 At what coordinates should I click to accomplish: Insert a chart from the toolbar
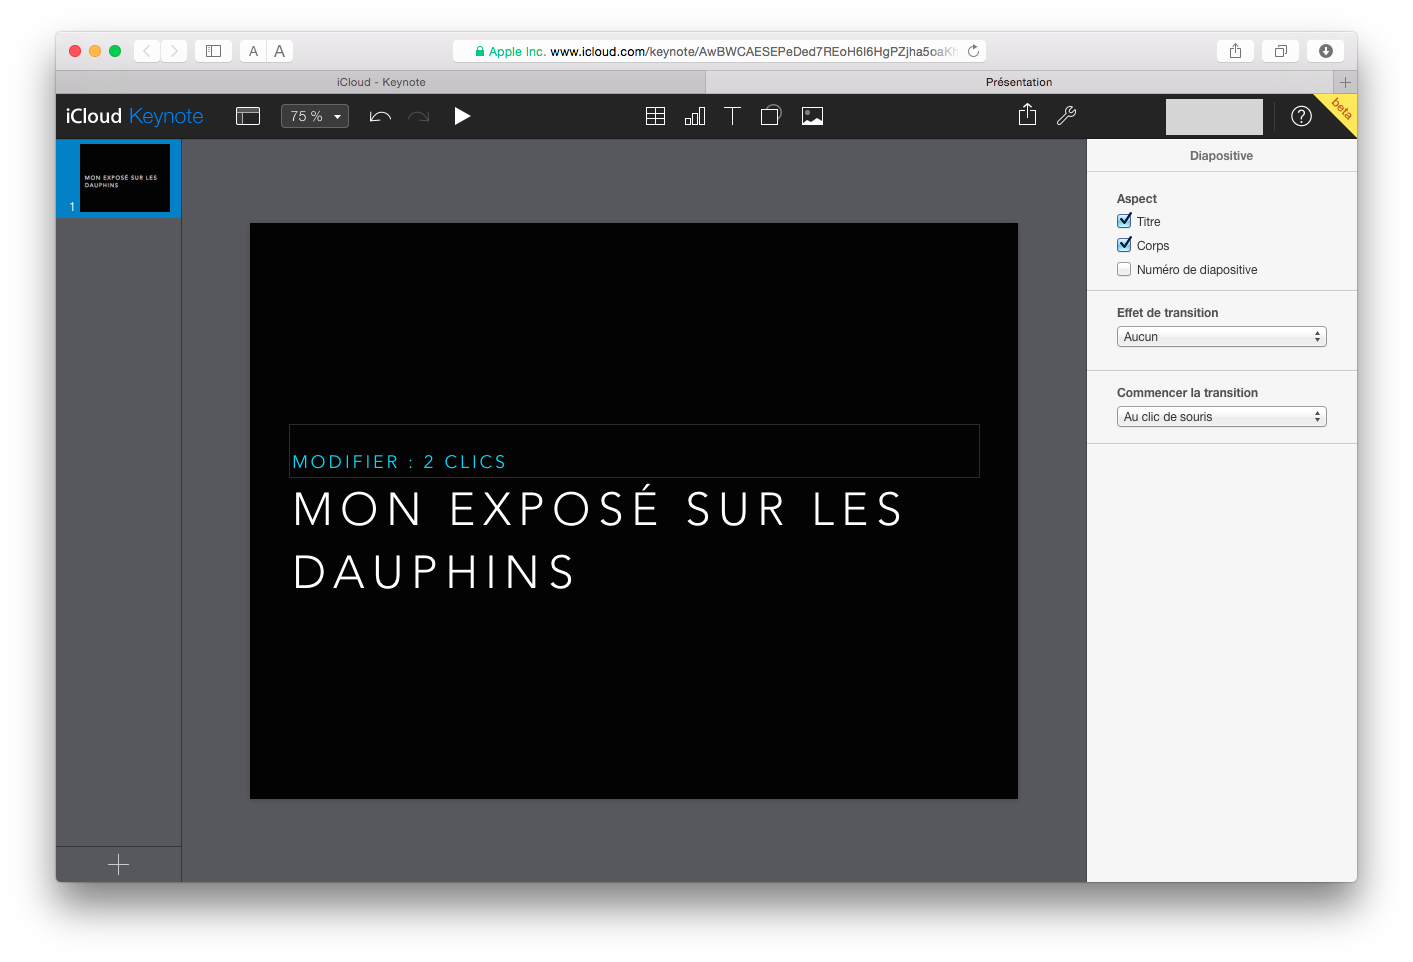coord(694,116)
